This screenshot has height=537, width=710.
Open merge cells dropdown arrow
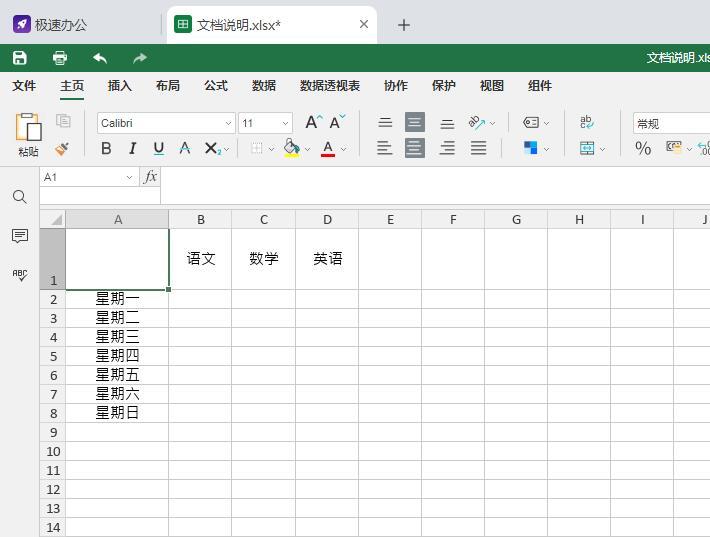pos(603,149)
